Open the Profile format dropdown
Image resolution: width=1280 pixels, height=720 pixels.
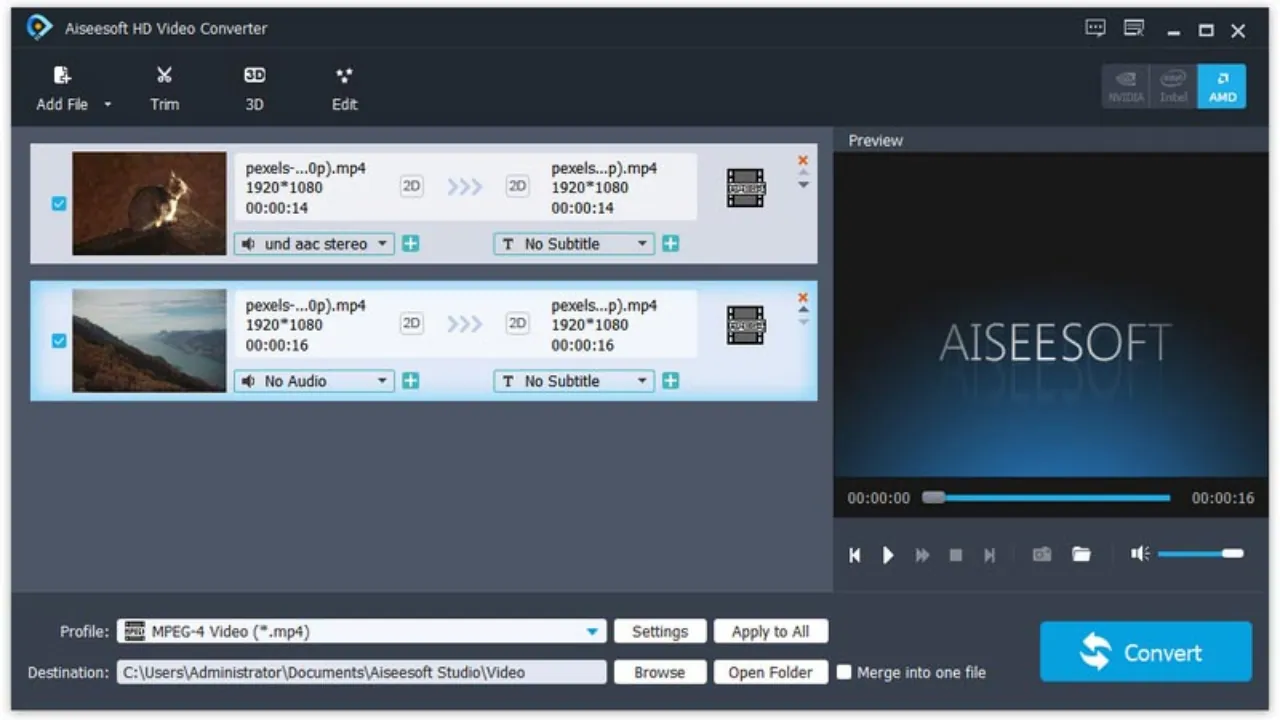tap(362, 632)
